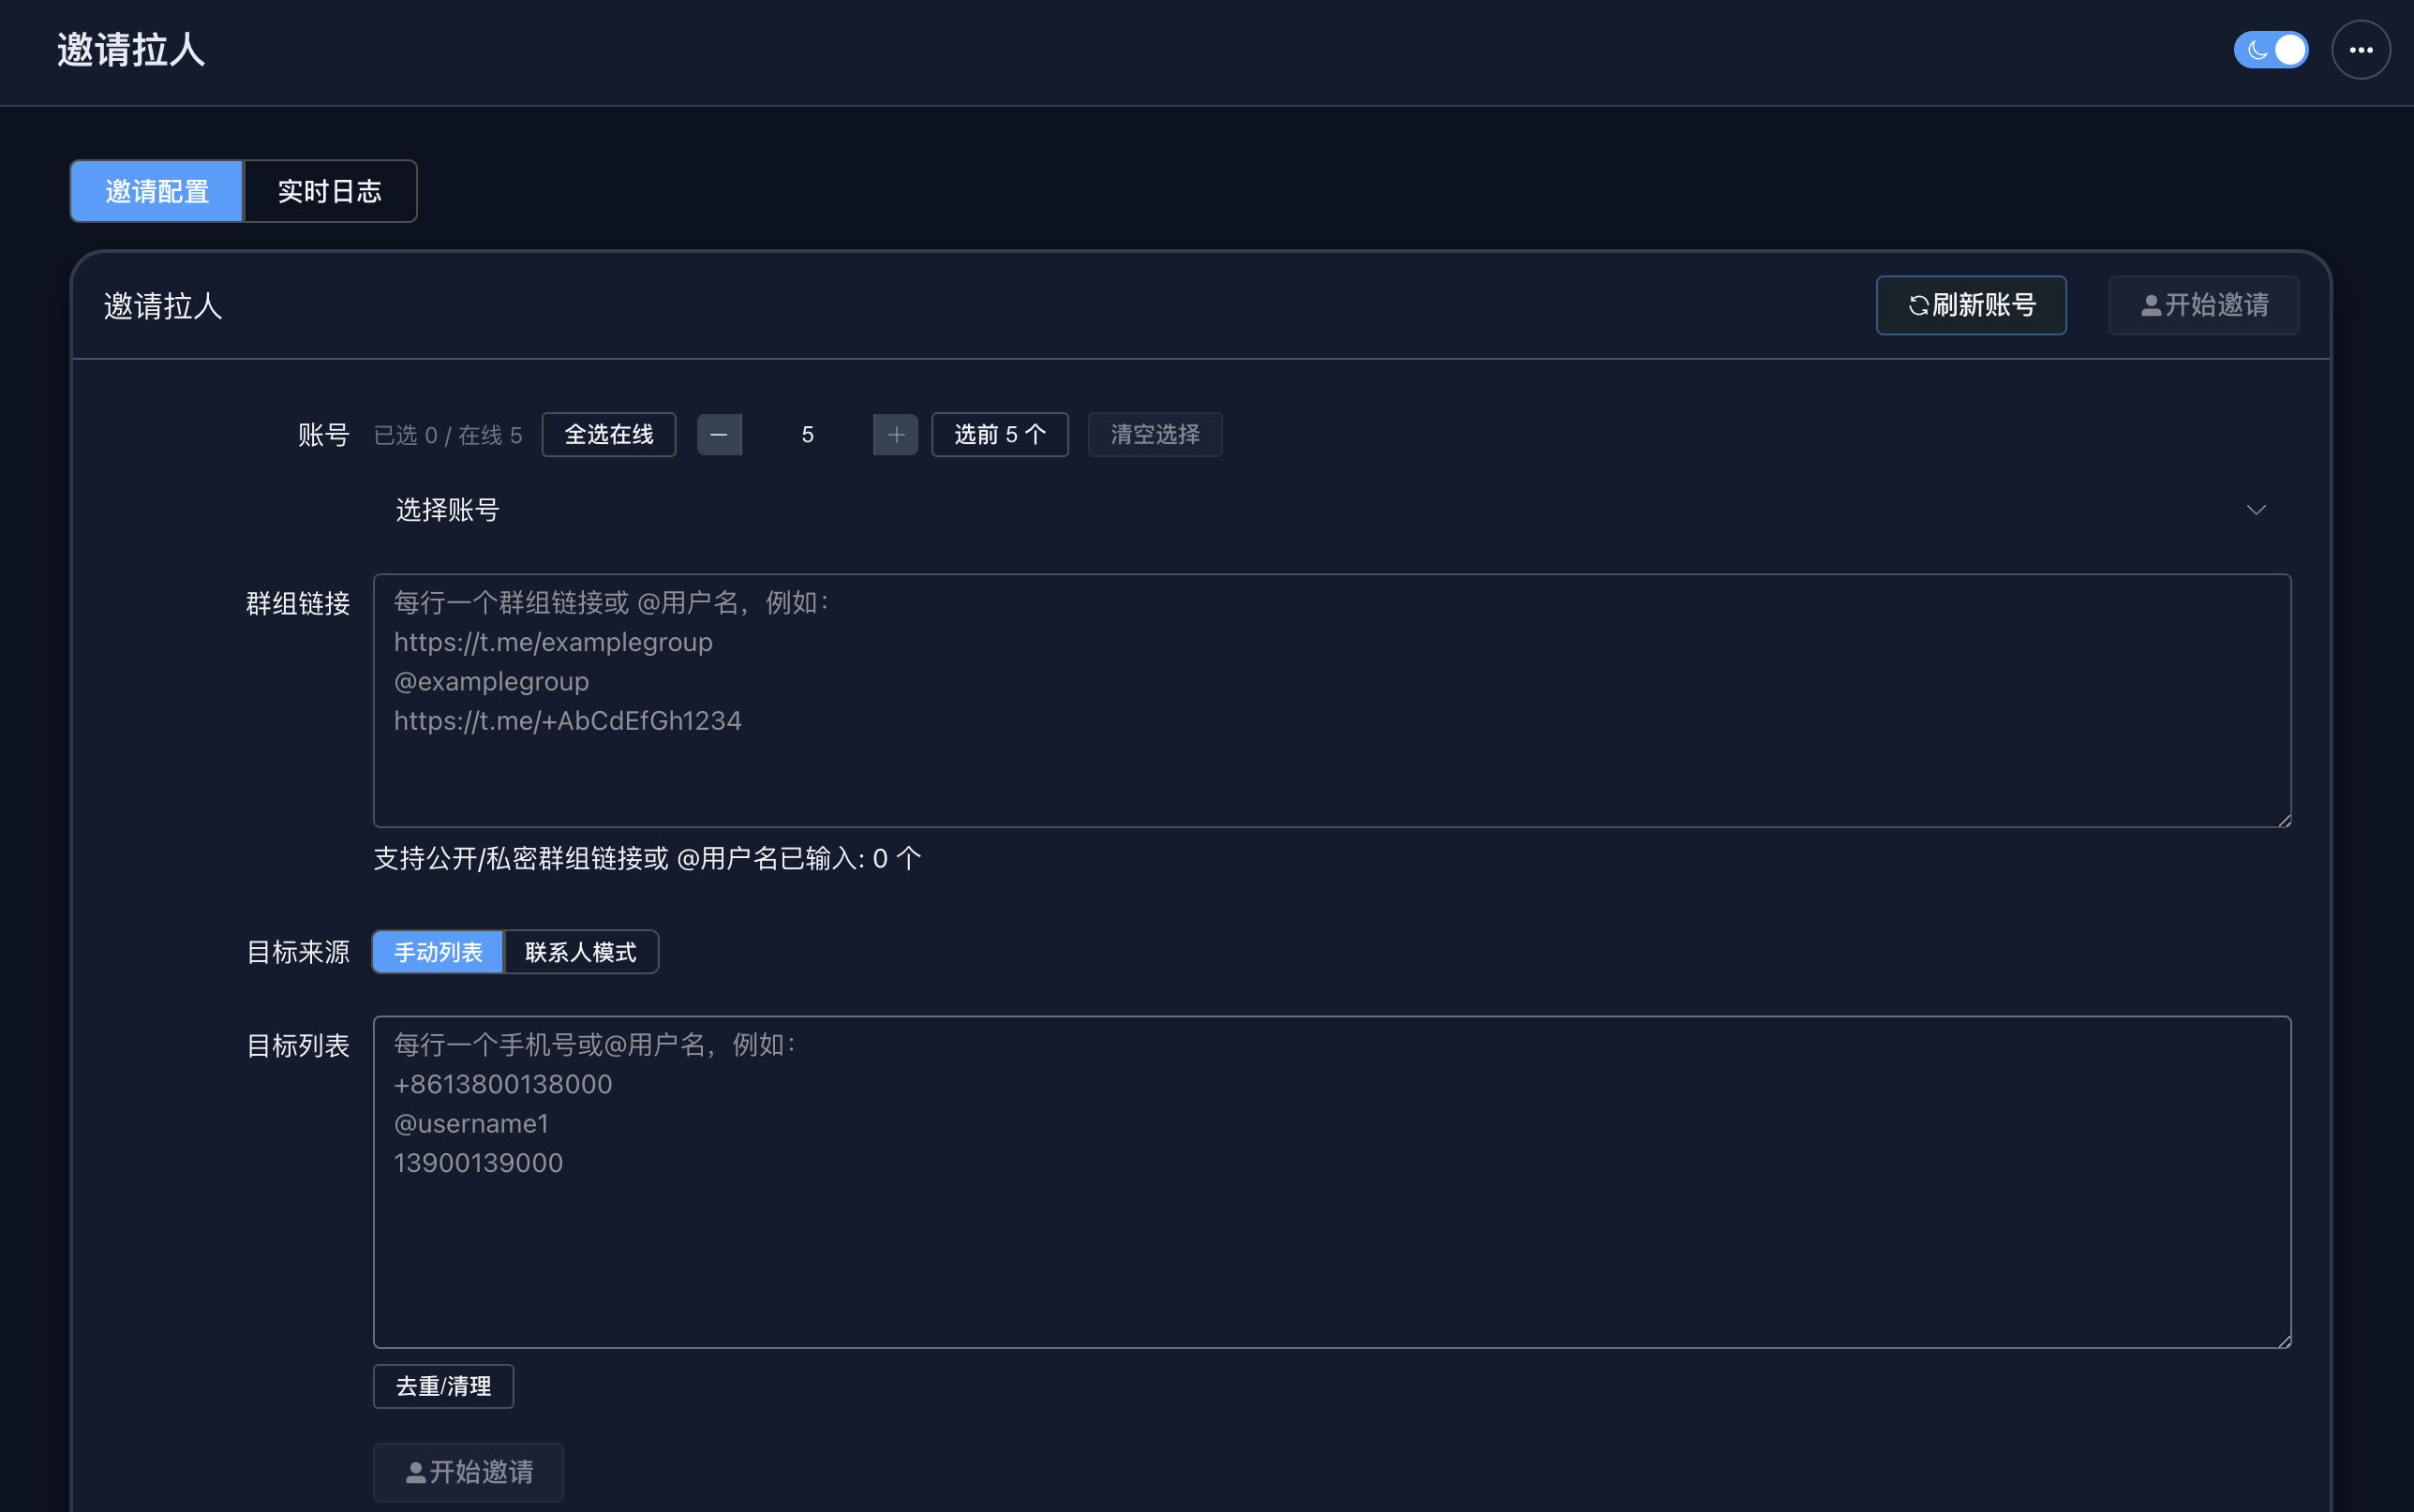Click the person icon in top 开始邀请
This screenshot has height=1512, width=2414.
2150,306
